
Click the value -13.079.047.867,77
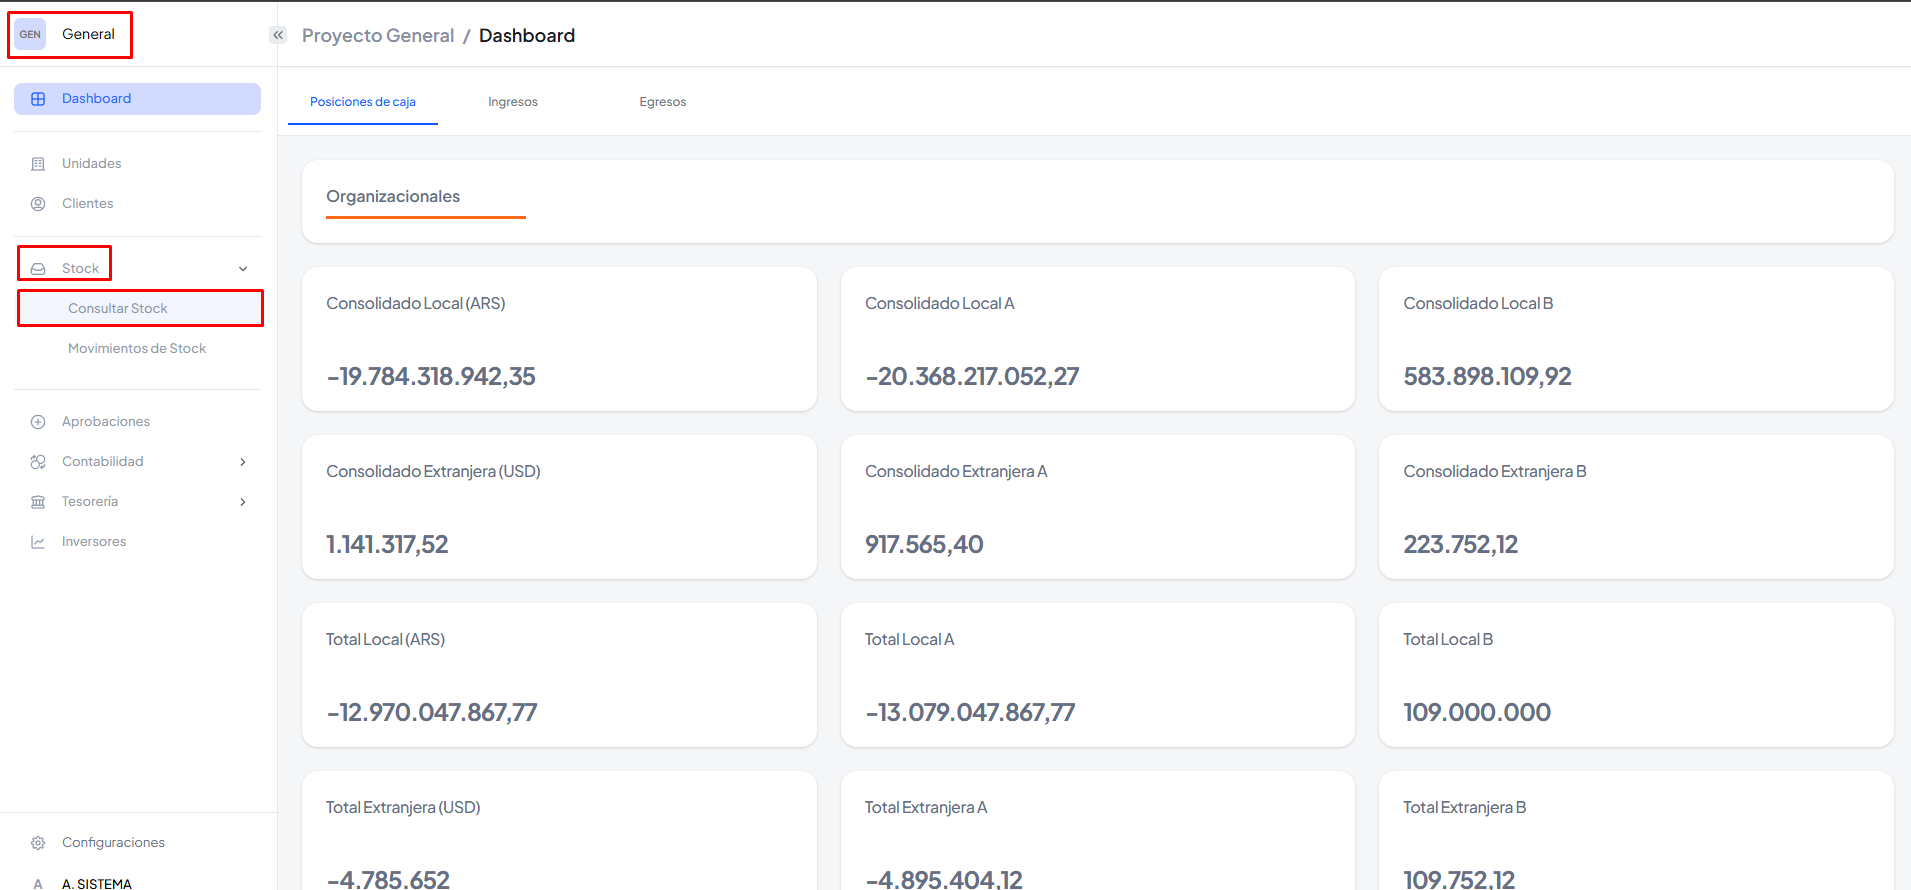coord(970,713)
